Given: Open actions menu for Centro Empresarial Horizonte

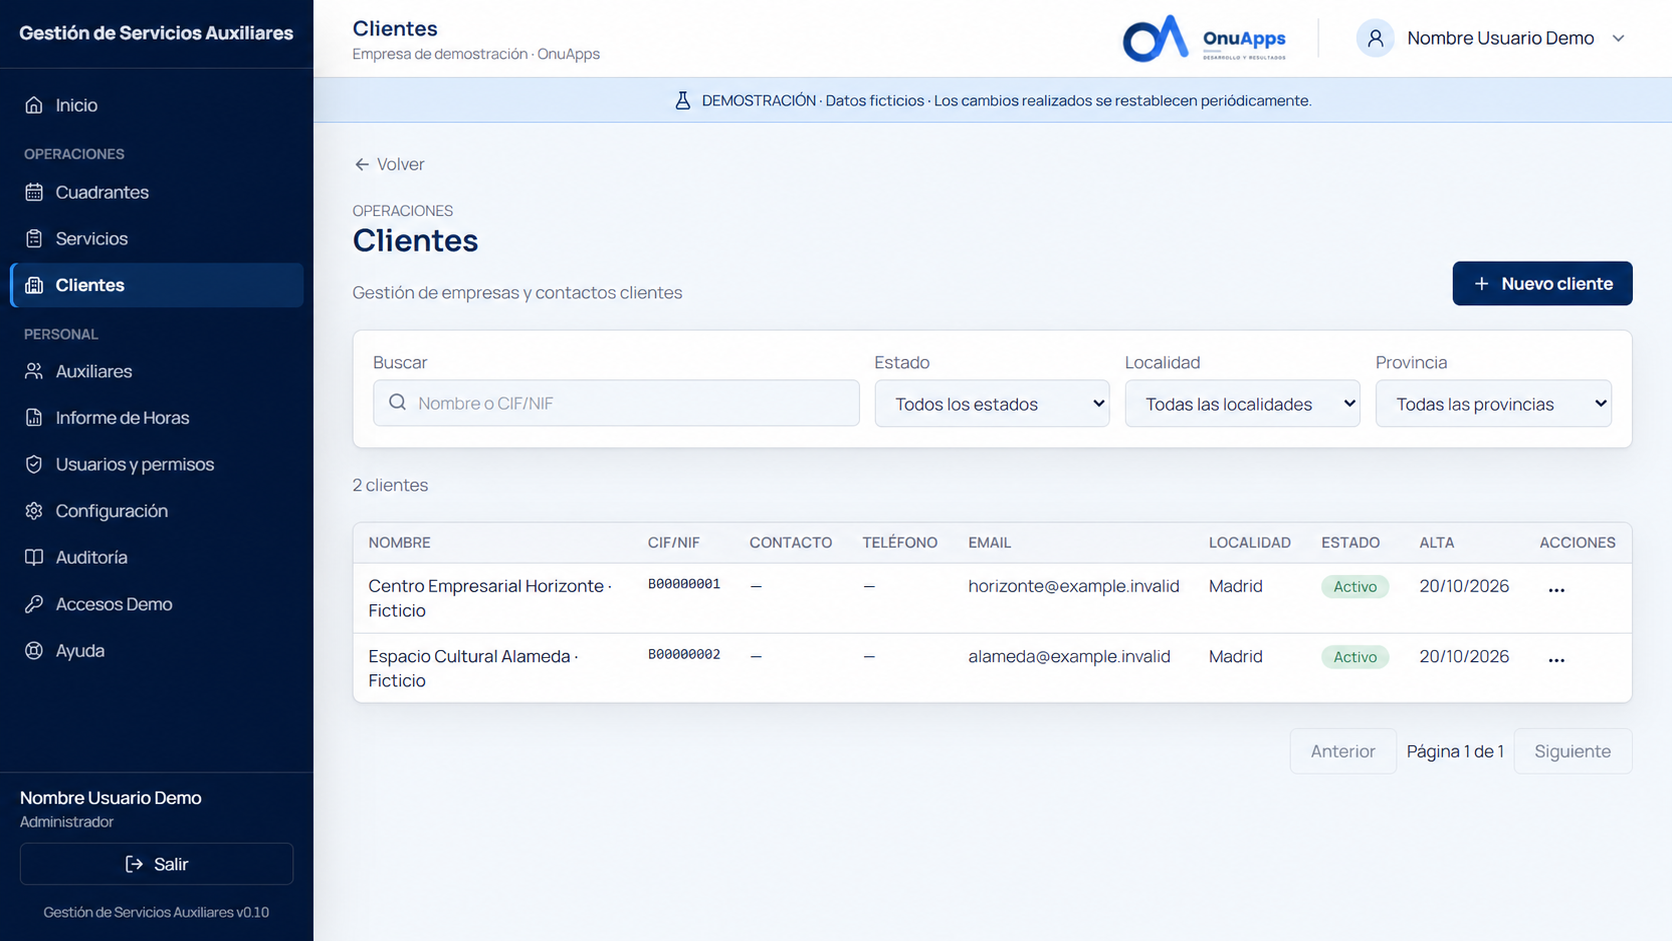Looking at the screenshot, I should coord(1556,590).
